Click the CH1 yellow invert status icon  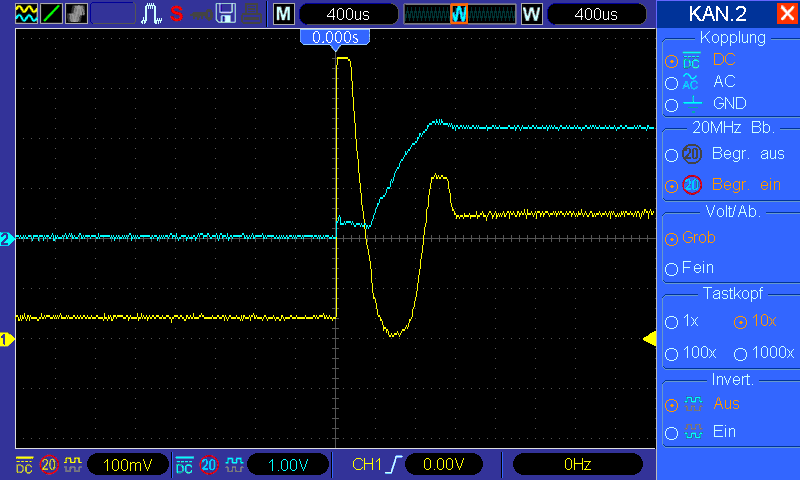pyautogui.click(x=73, y=465)
